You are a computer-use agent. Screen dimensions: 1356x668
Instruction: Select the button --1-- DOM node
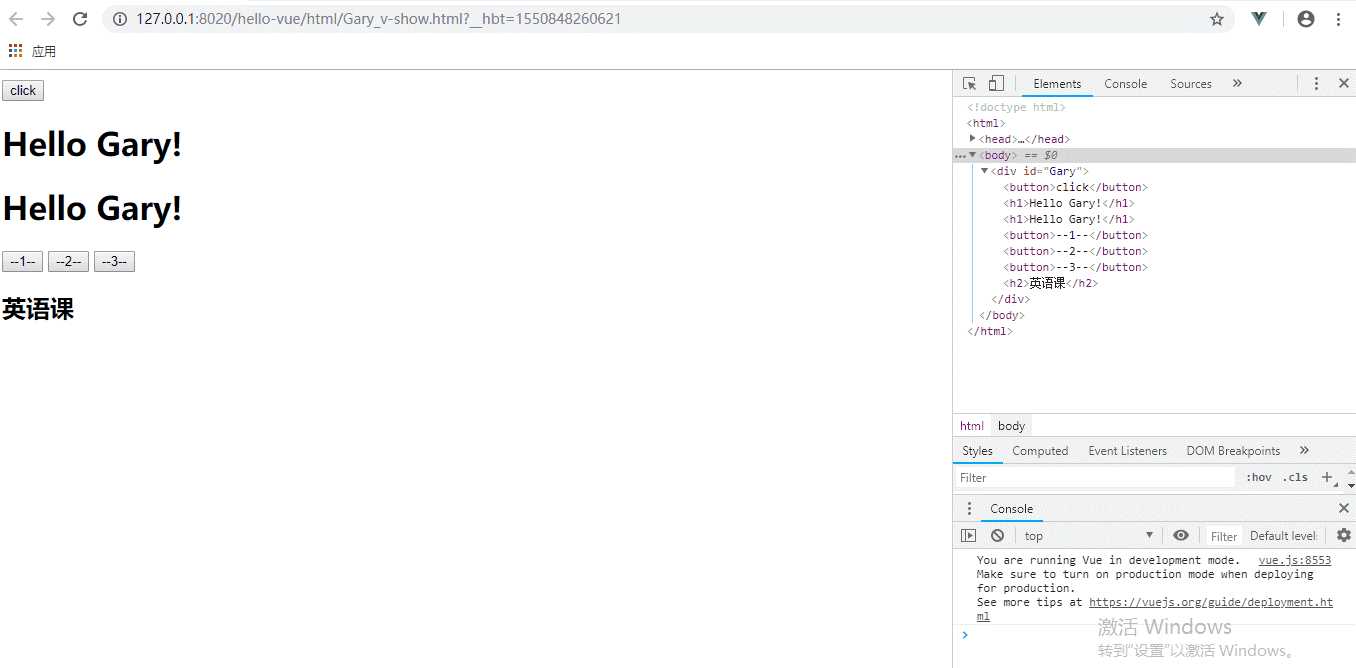point(1076,235)
